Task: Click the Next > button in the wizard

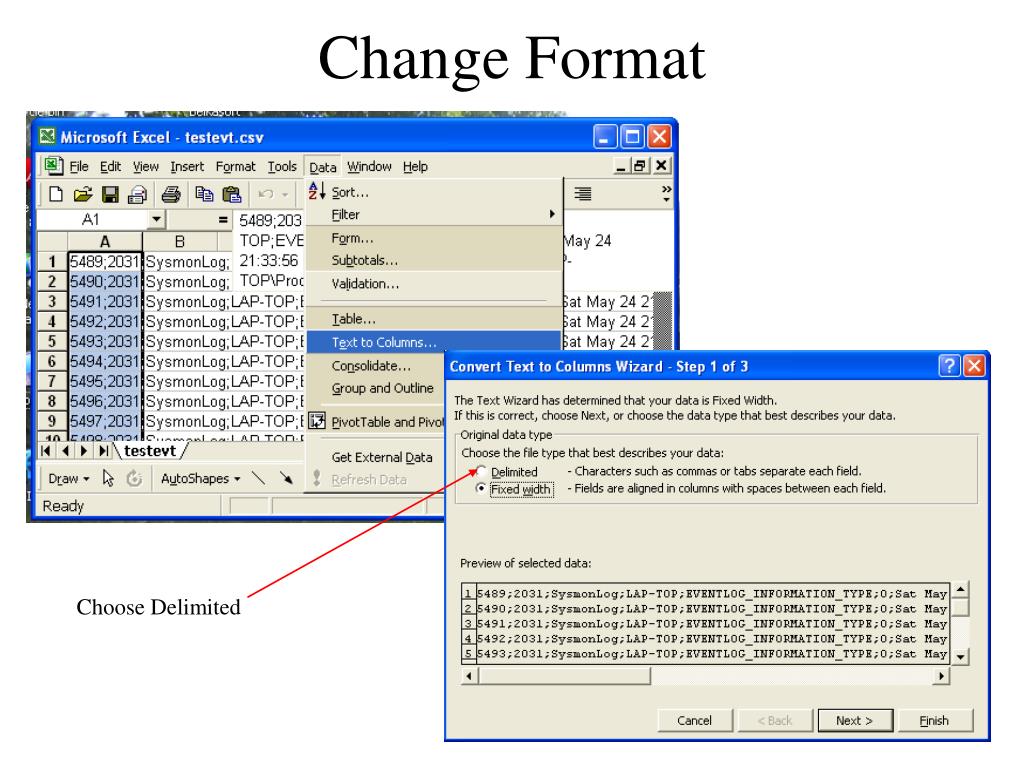Action: (854, 720)
